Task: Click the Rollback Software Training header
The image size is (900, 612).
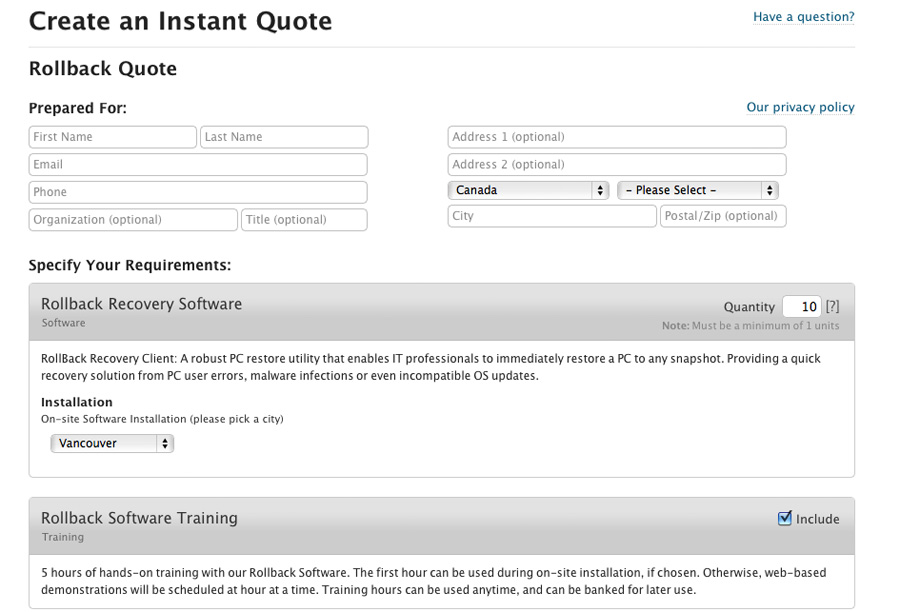Action: click(x=139, y=518)
